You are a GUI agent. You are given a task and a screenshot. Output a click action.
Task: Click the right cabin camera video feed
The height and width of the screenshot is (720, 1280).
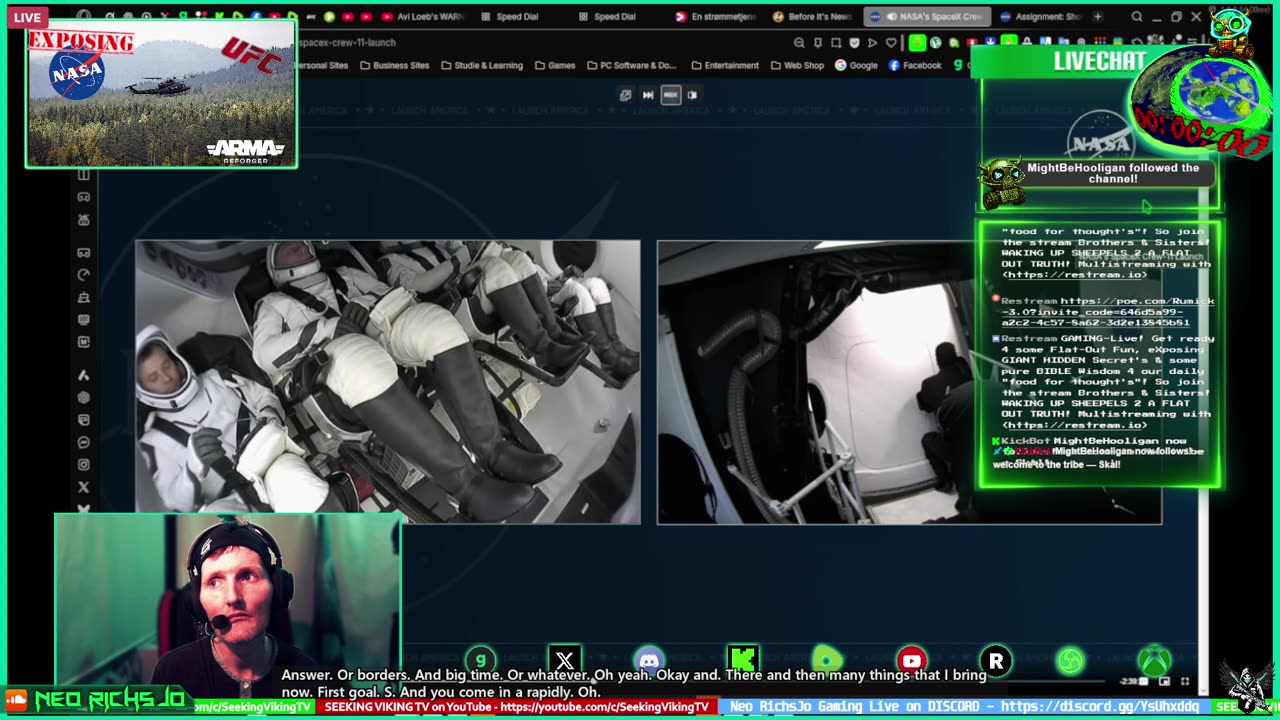(x=815, y=382)
